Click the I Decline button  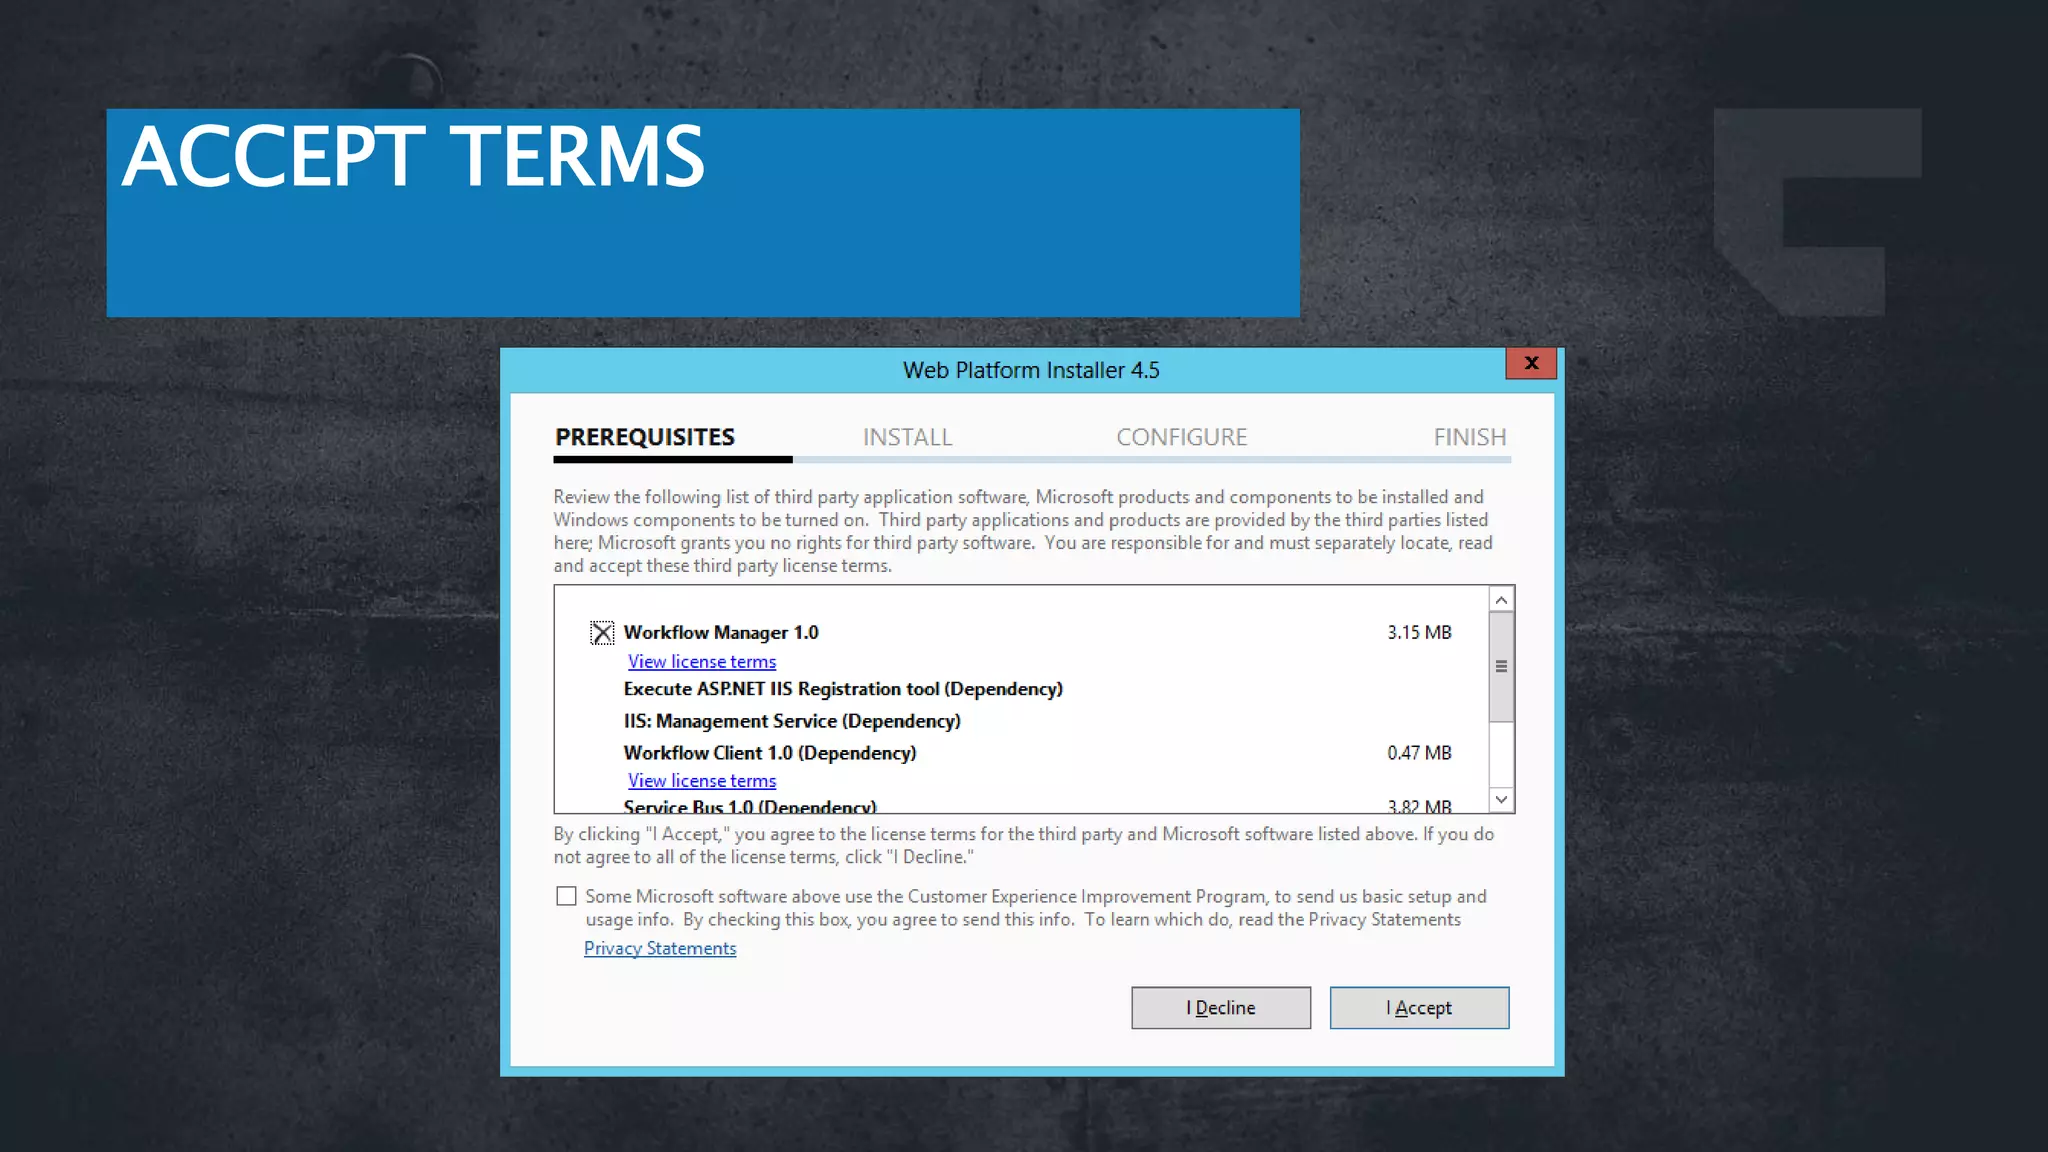pos(1221,1008)
